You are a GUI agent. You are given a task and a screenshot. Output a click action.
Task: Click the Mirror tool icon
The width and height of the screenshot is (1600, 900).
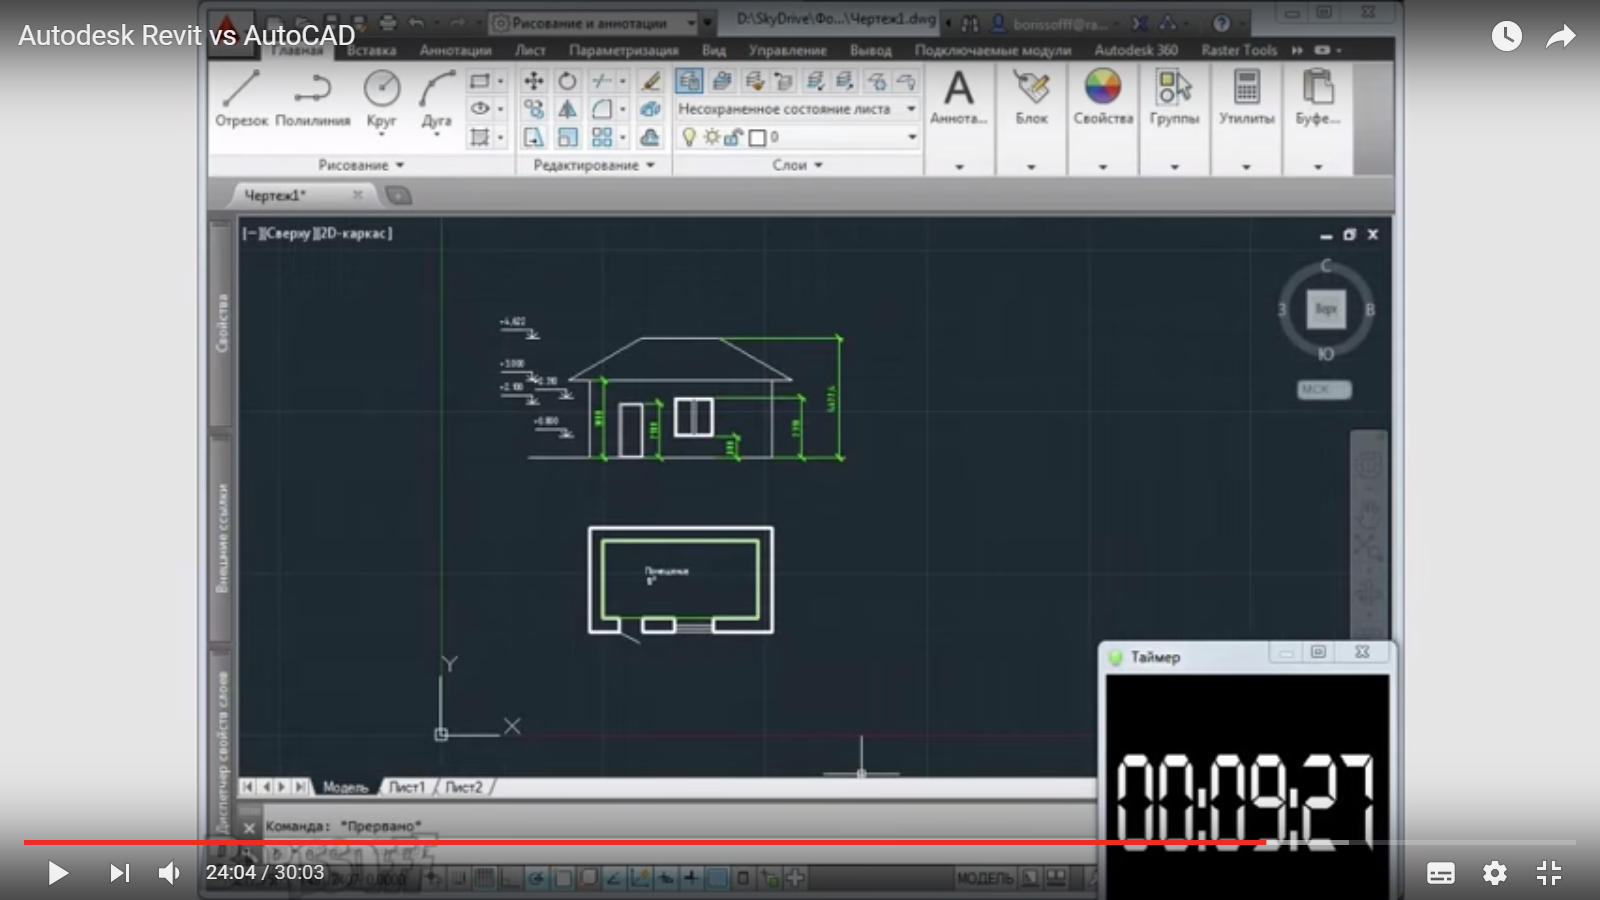(x=567, y=109)
